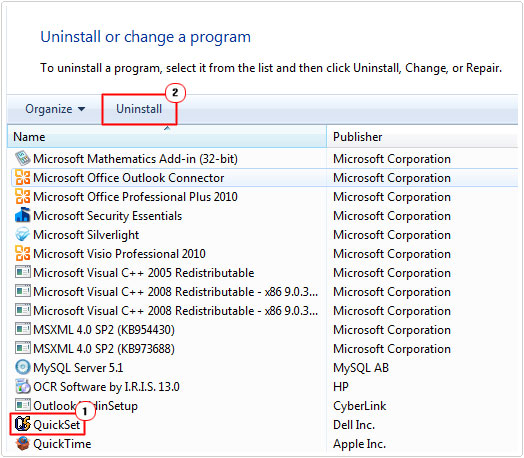Viewport: 524px width, 458px height.
Task: Click the Microsoft Silverlight icon
Action: 23,235
